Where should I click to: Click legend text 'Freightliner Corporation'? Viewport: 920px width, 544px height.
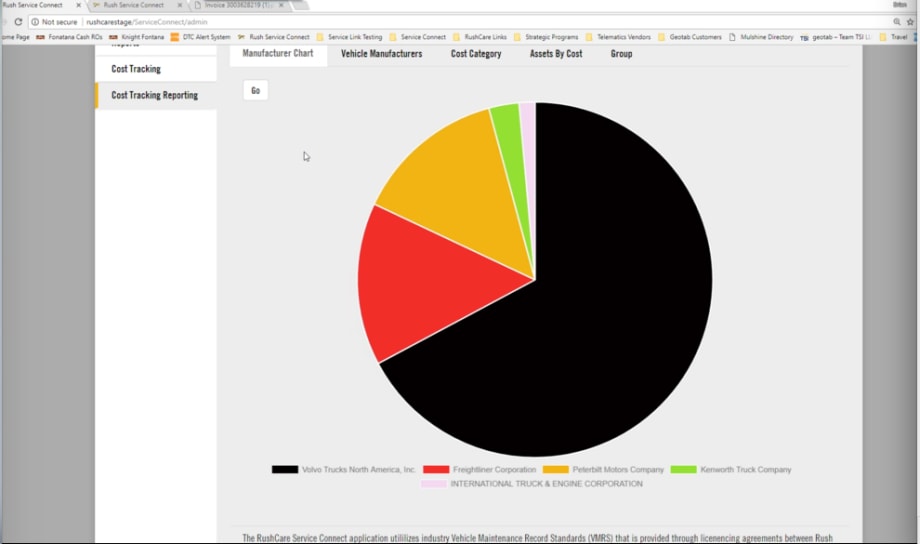pyautogui.click(x=495, y=469)
